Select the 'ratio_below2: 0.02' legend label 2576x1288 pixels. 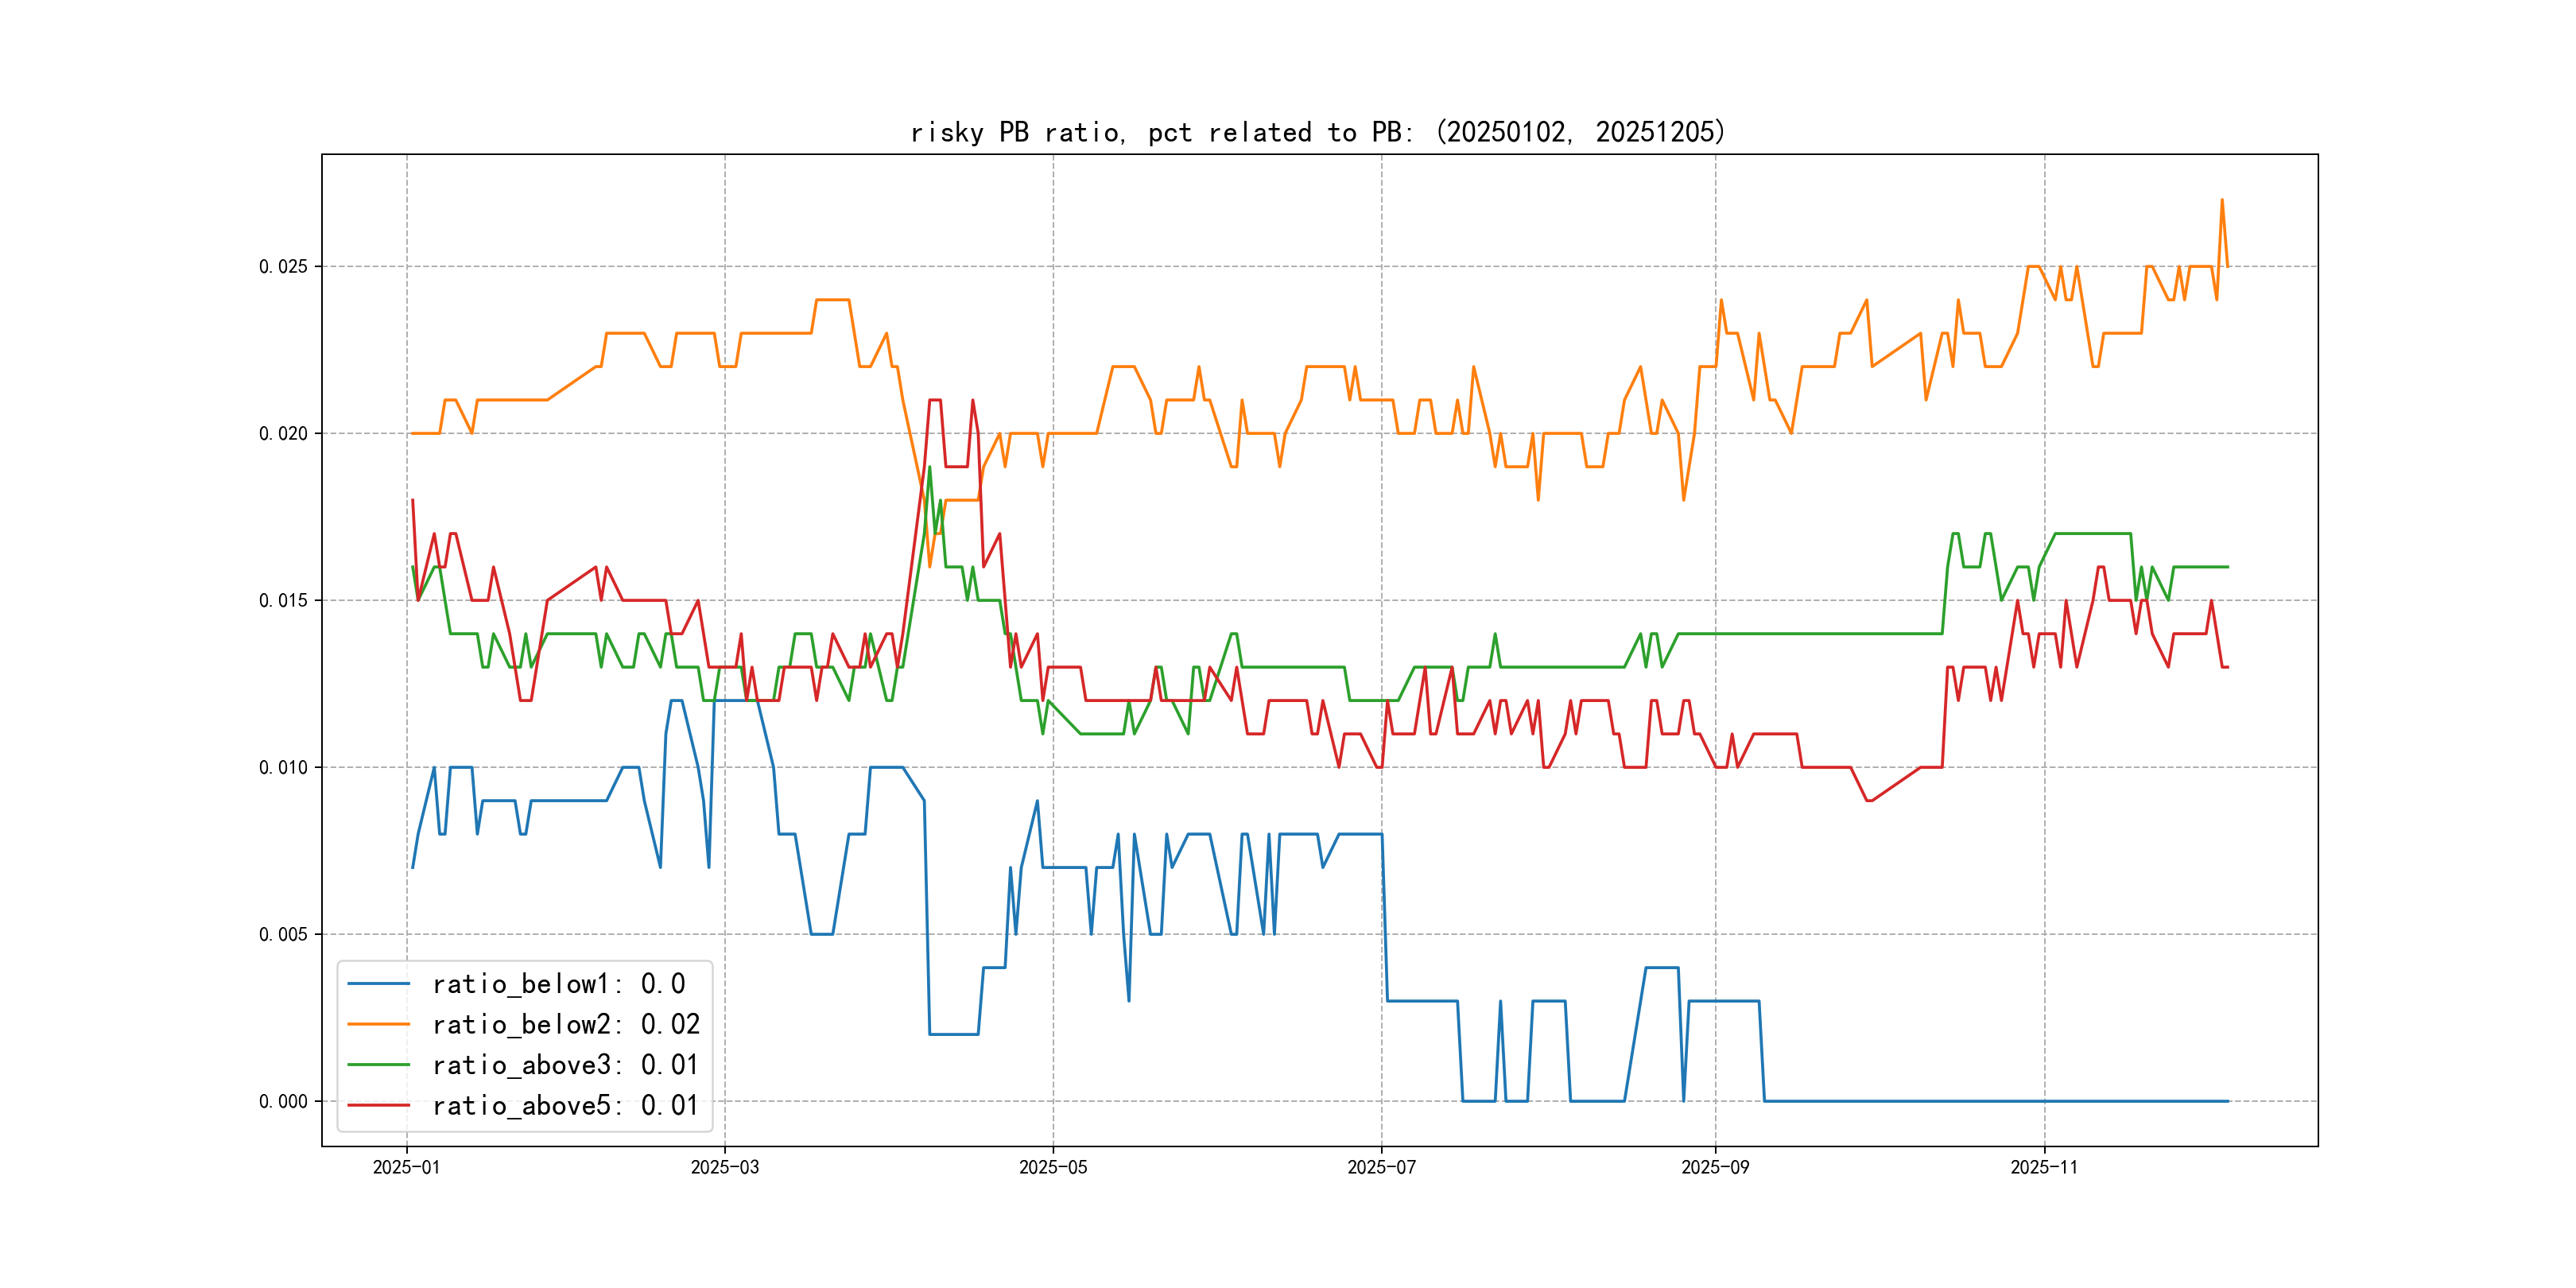pos(565,1024)
